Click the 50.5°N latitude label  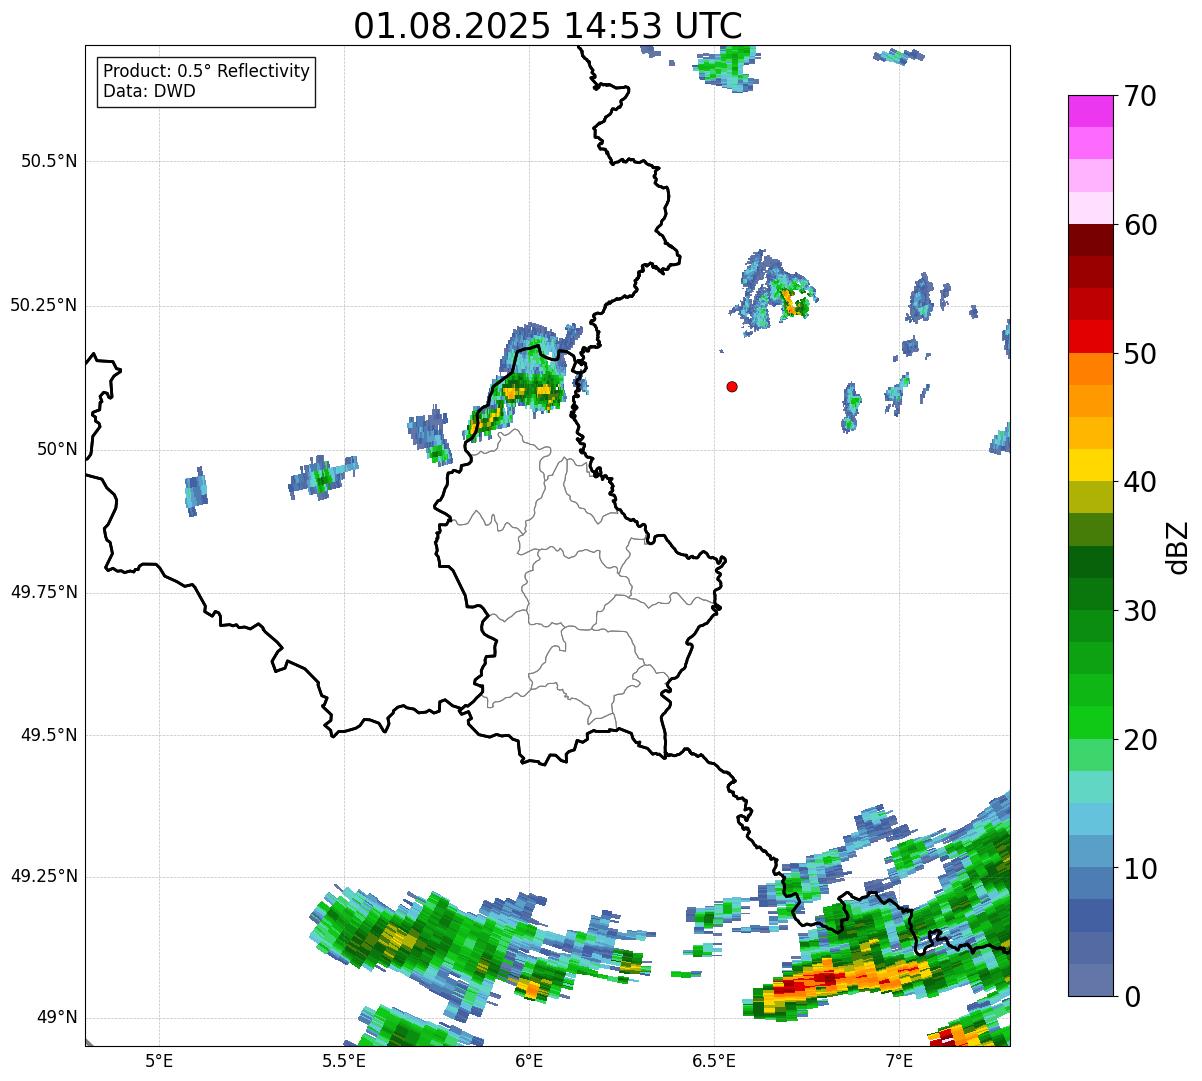48,161
